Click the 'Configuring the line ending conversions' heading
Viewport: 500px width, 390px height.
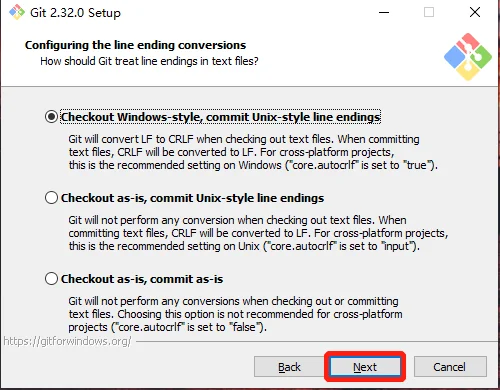(x=135, y=45)
